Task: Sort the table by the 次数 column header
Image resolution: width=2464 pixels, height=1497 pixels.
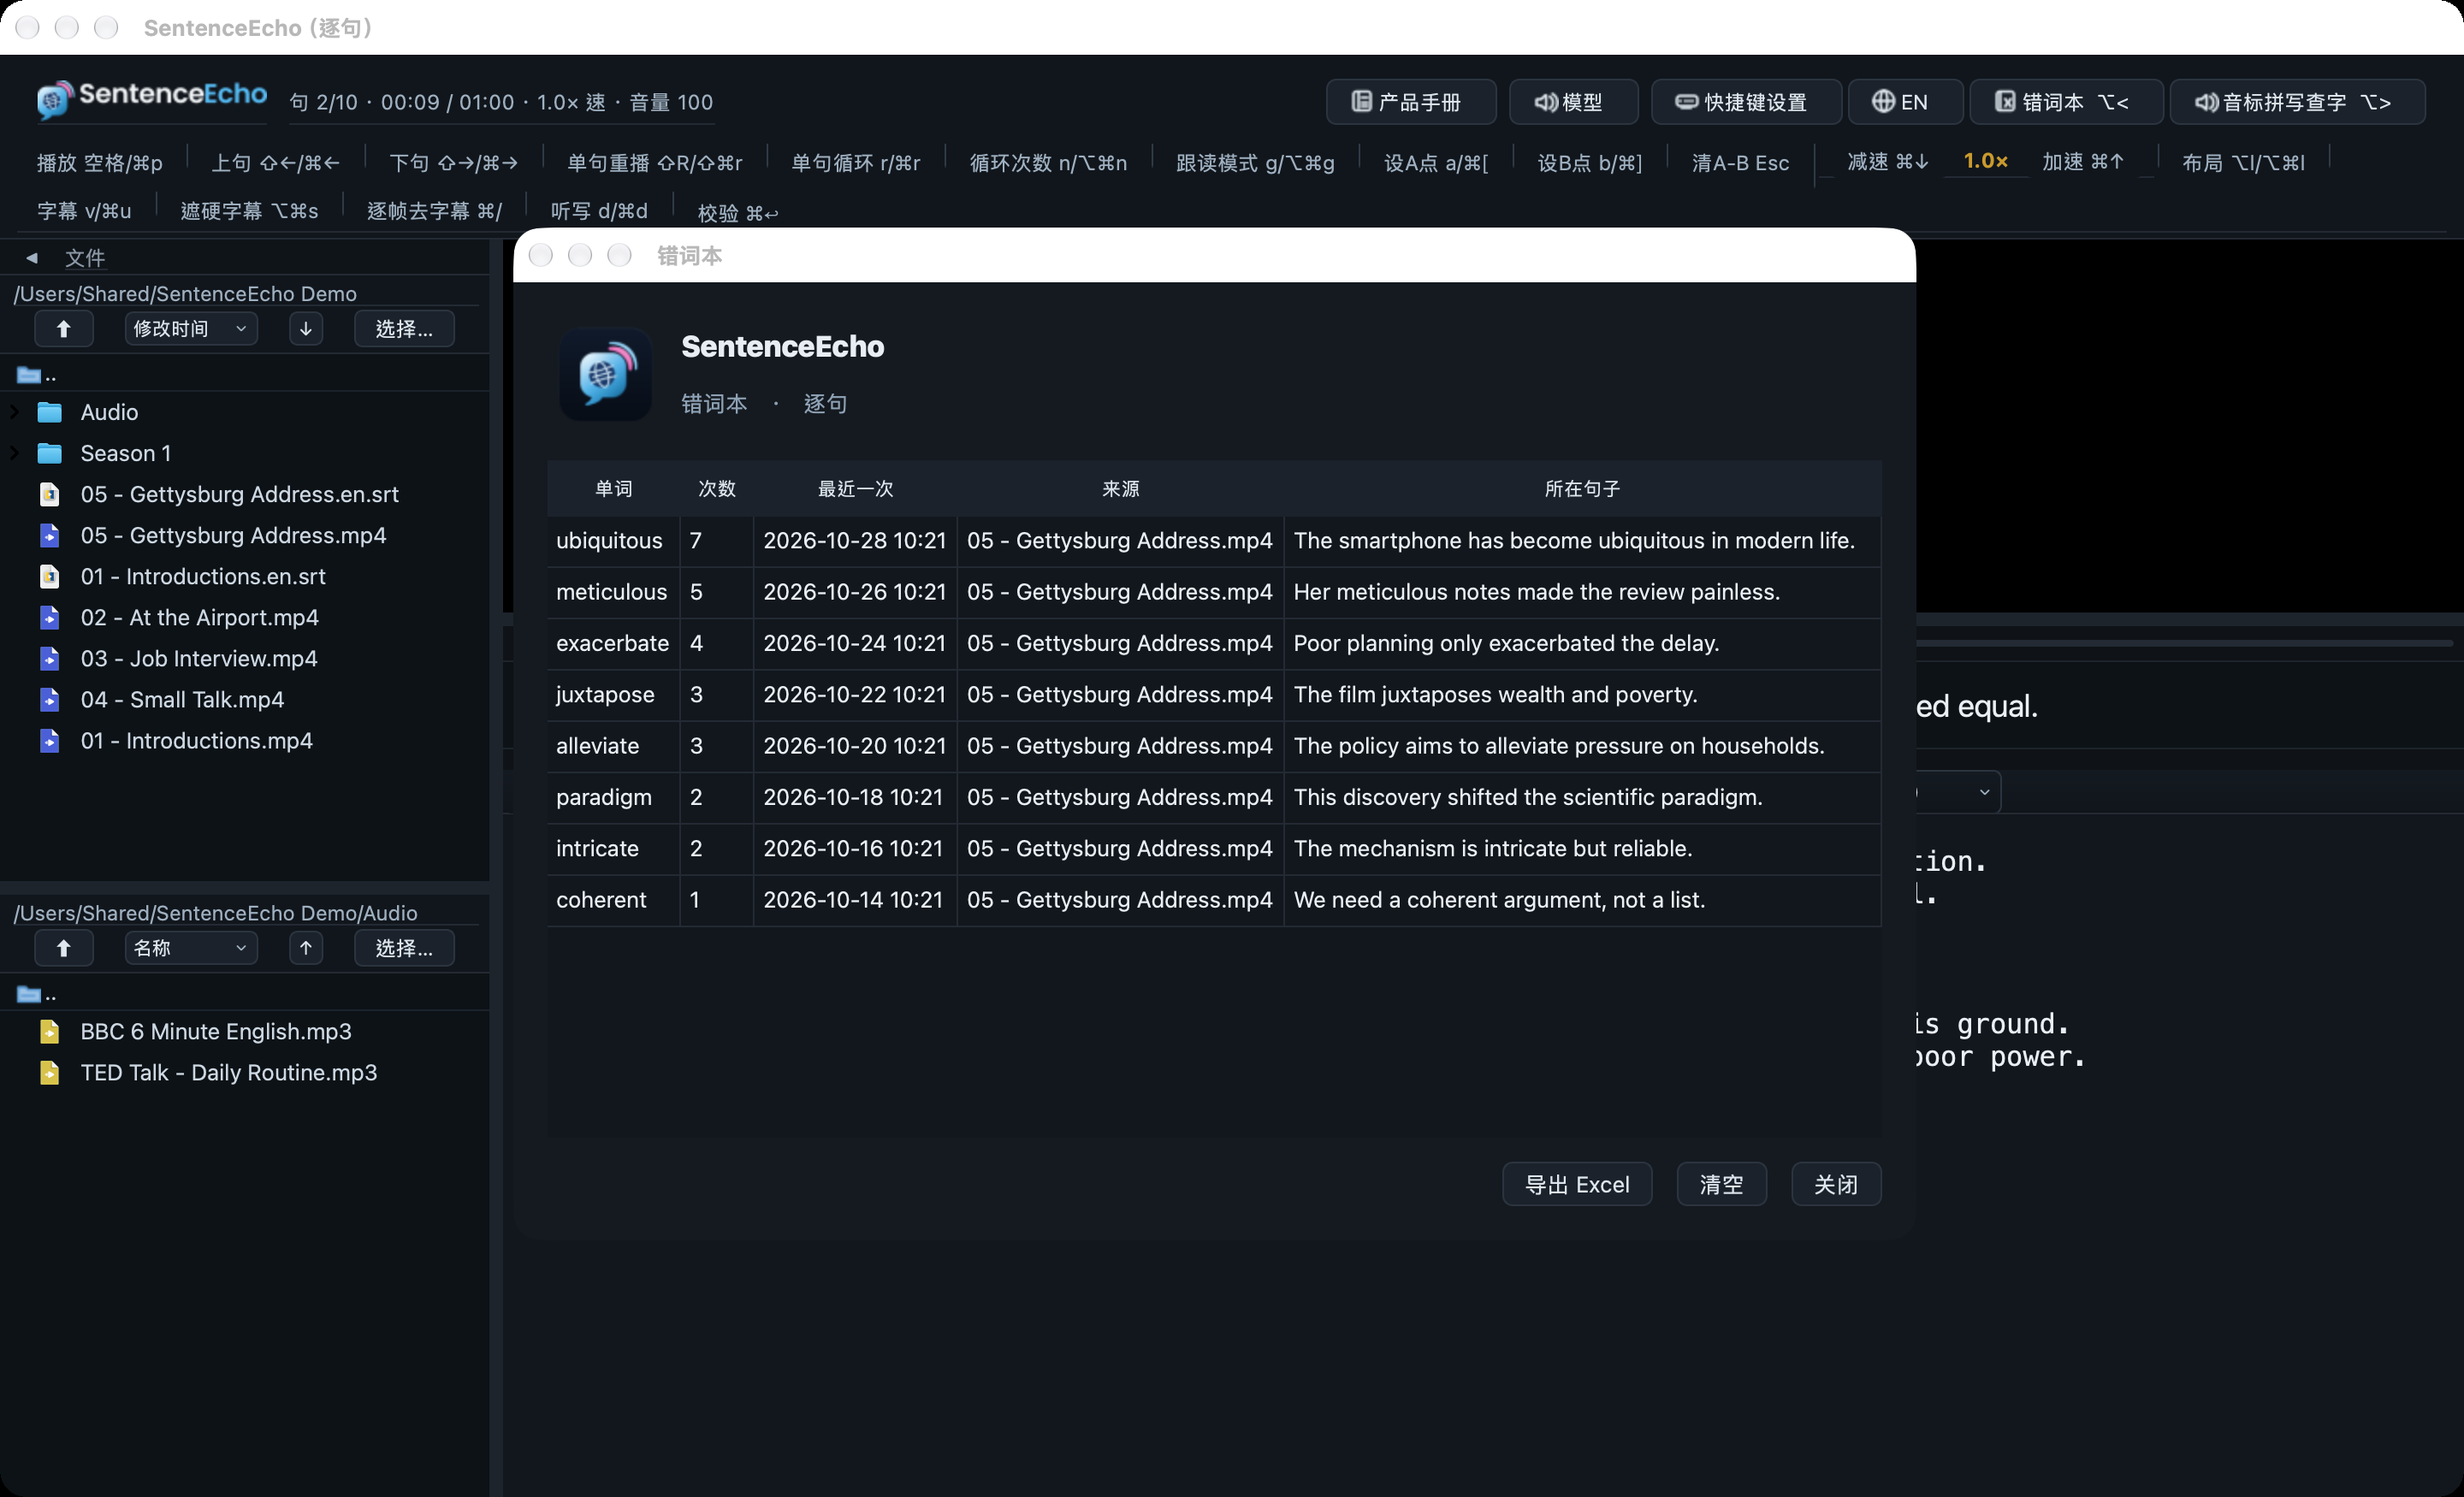Action: [717, 489]
